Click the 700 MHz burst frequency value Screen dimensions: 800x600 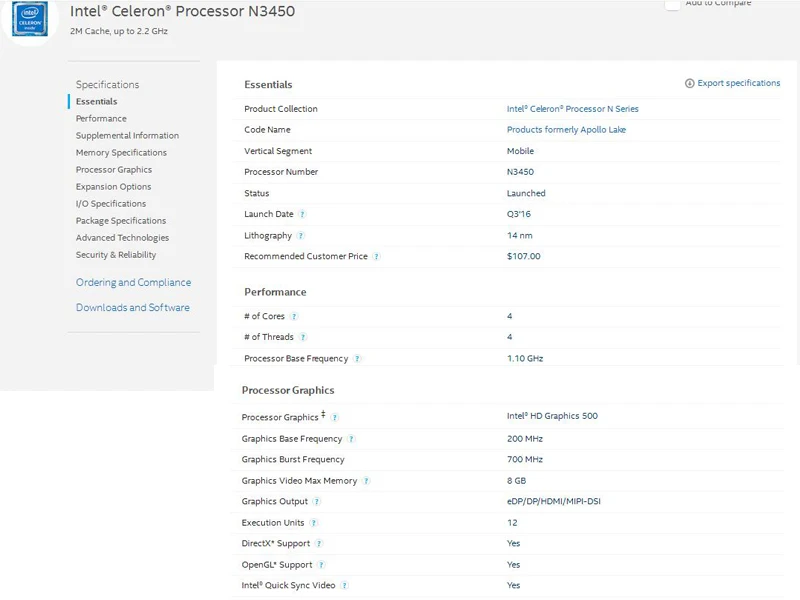point(524,459)
